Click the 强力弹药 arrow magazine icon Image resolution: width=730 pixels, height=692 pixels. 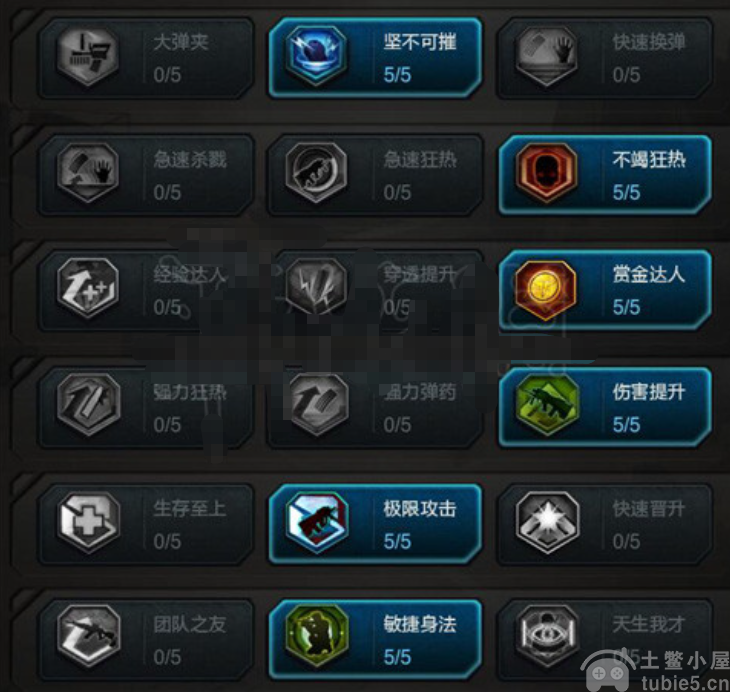[x=319, y=405]
